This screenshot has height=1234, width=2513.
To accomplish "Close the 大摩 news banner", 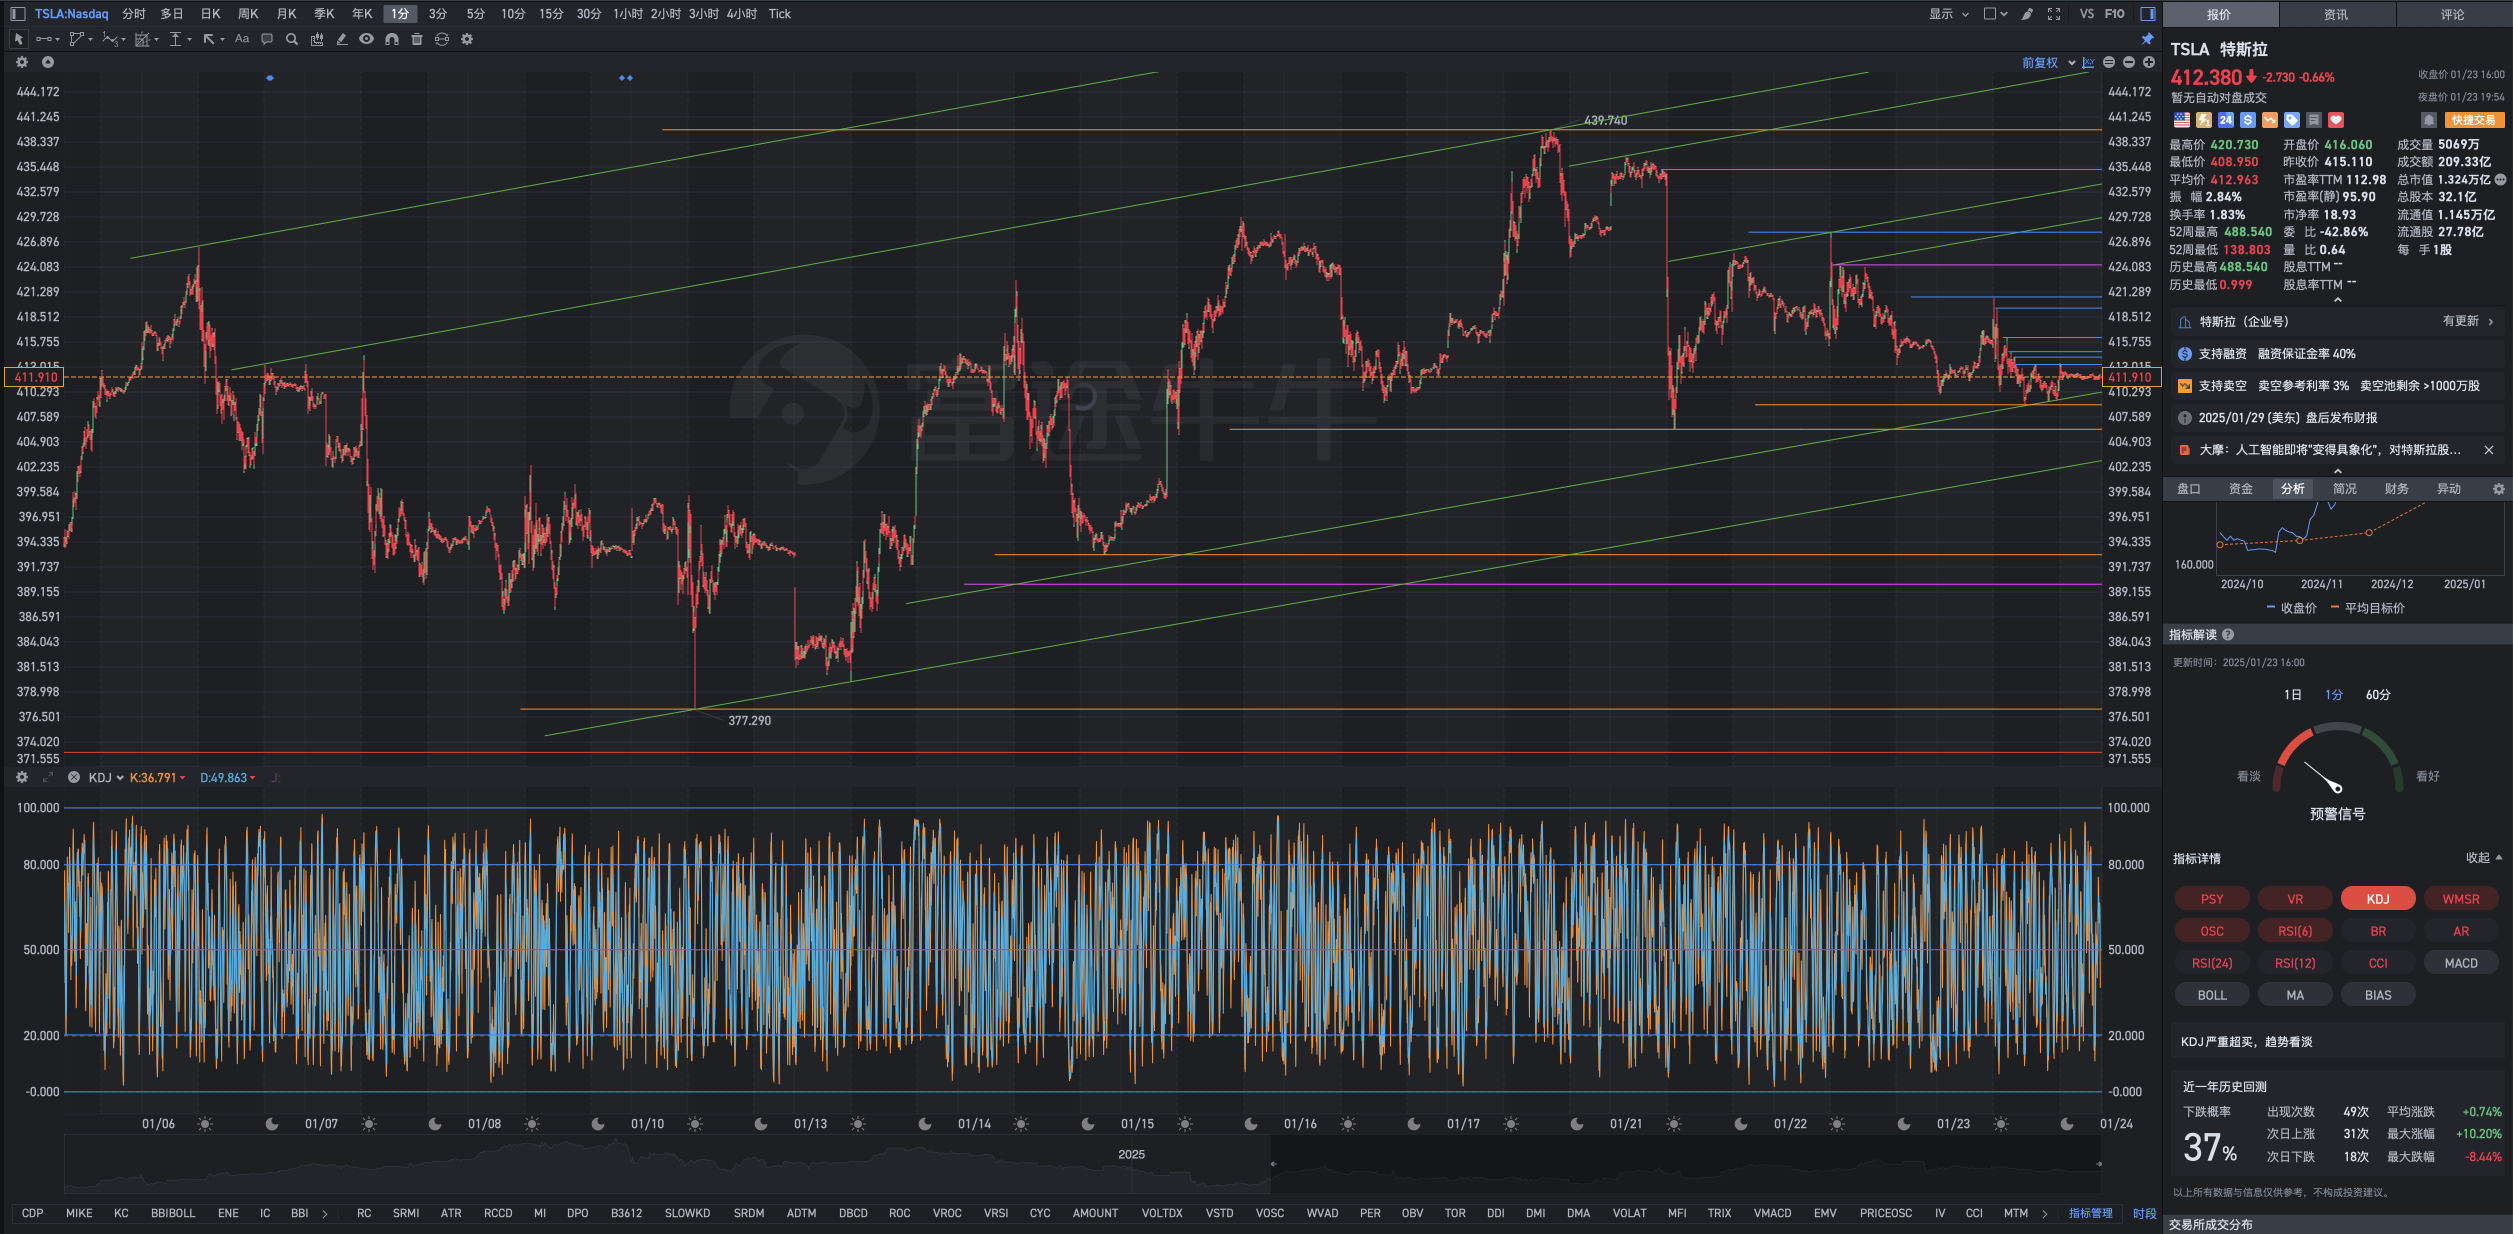I will tap(2489, 450).
